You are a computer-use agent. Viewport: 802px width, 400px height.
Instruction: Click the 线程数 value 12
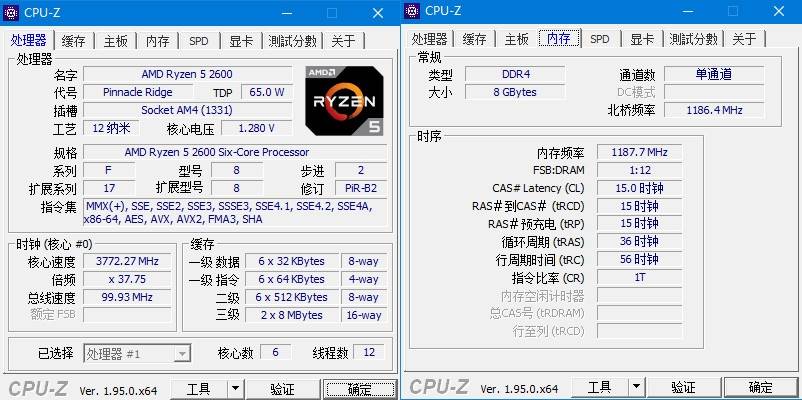(369, 352)
